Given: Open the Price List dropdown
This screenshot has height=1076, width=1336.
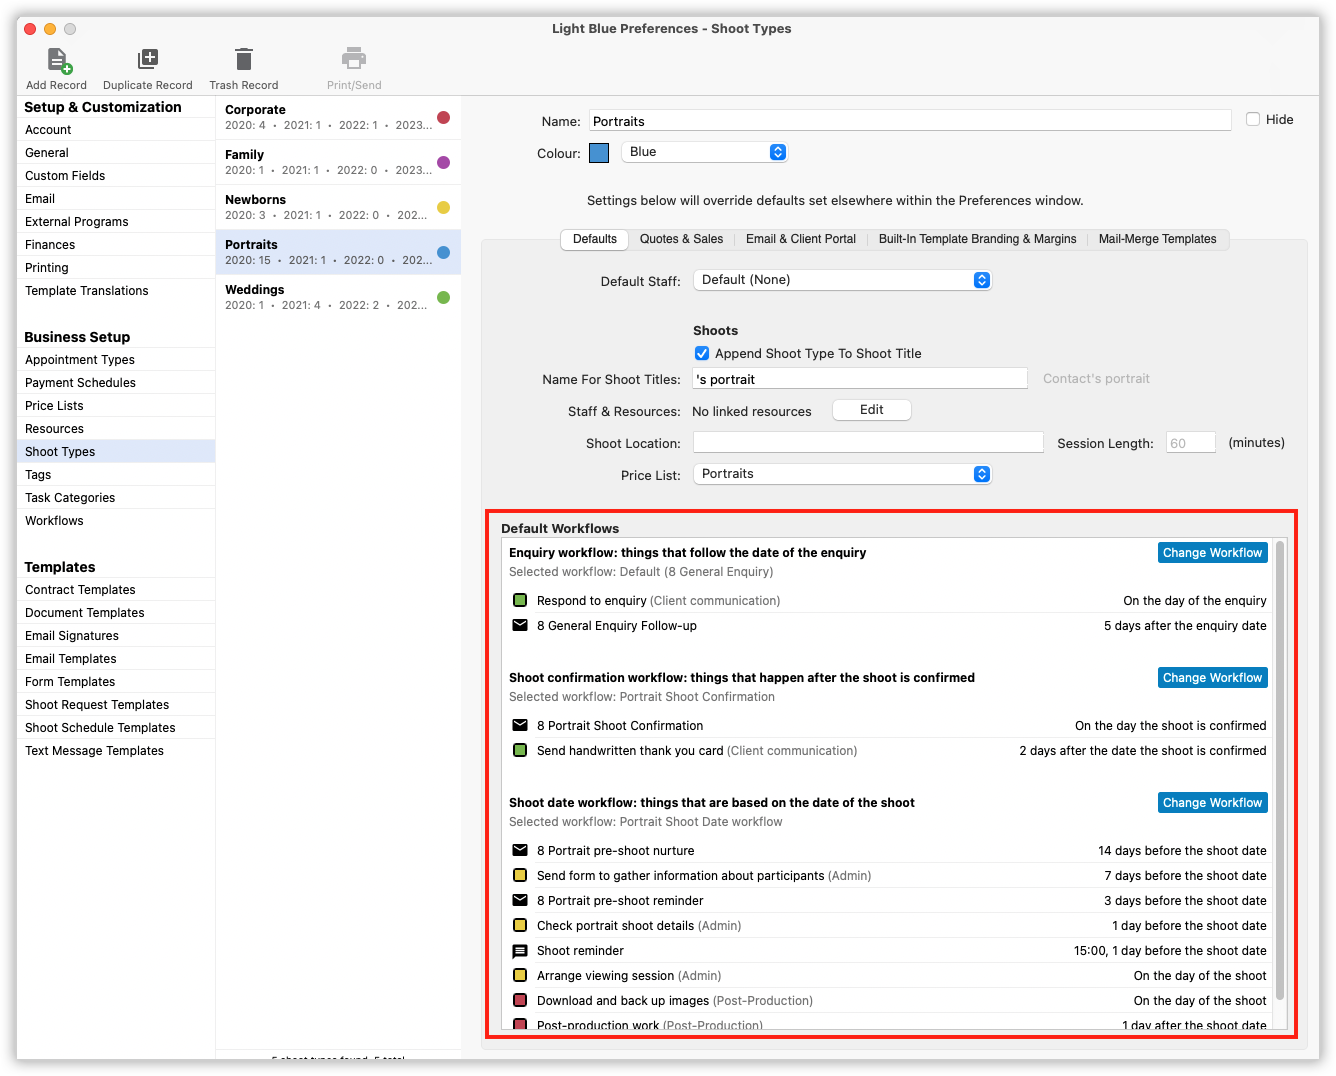Looking at the screenshot, I should pos(842,473).
